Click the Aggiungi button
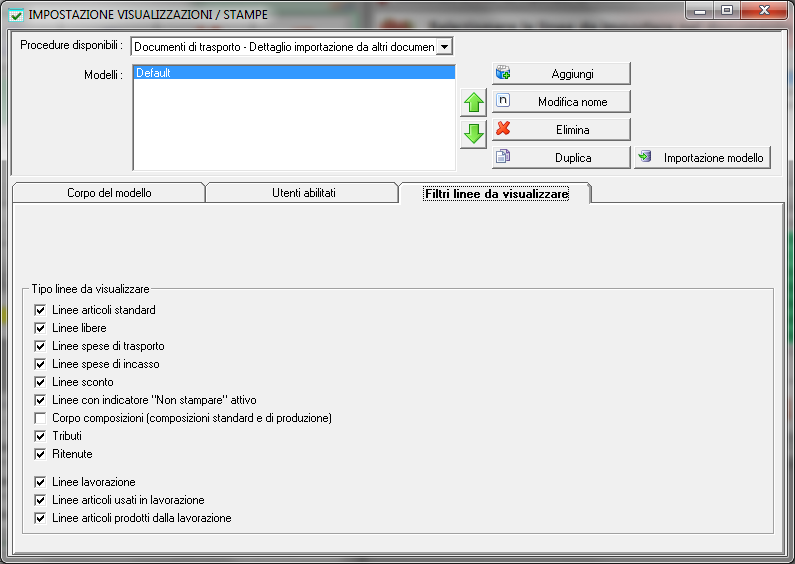Screen dimensions: 795x564 coord(561,74)
